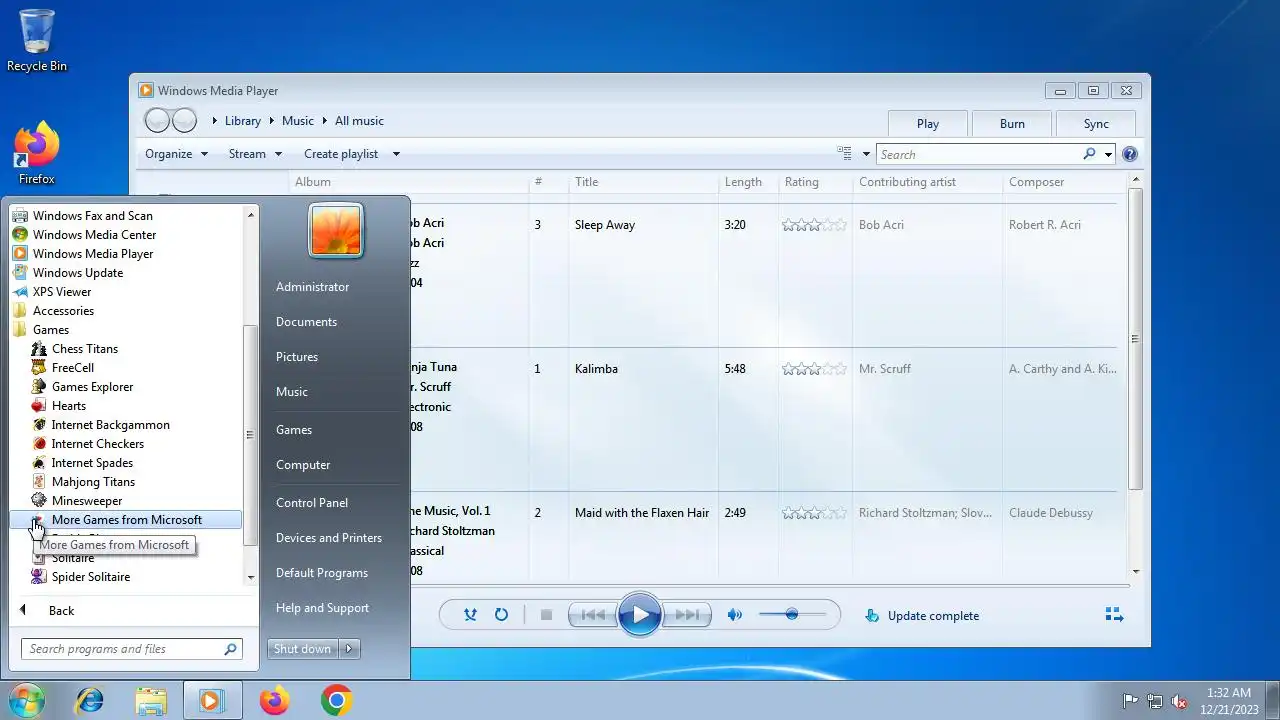Screen dimensions: 1280x720
Task: Rate Sleep Away with stars
Action: coord(814,225)
